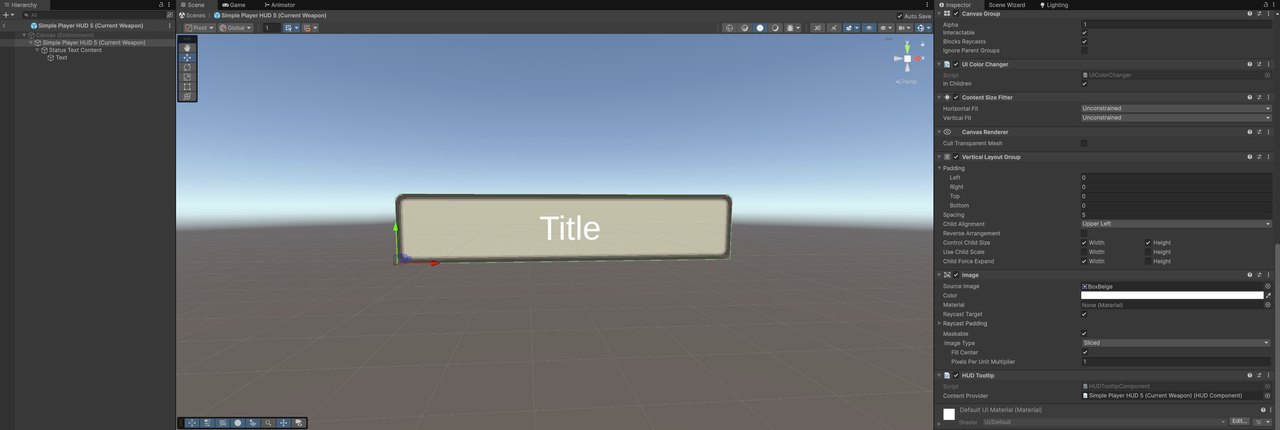Screen dimensions: 1280x430
Task: Open object picker for Image Material
Action: coord(1268,305)
